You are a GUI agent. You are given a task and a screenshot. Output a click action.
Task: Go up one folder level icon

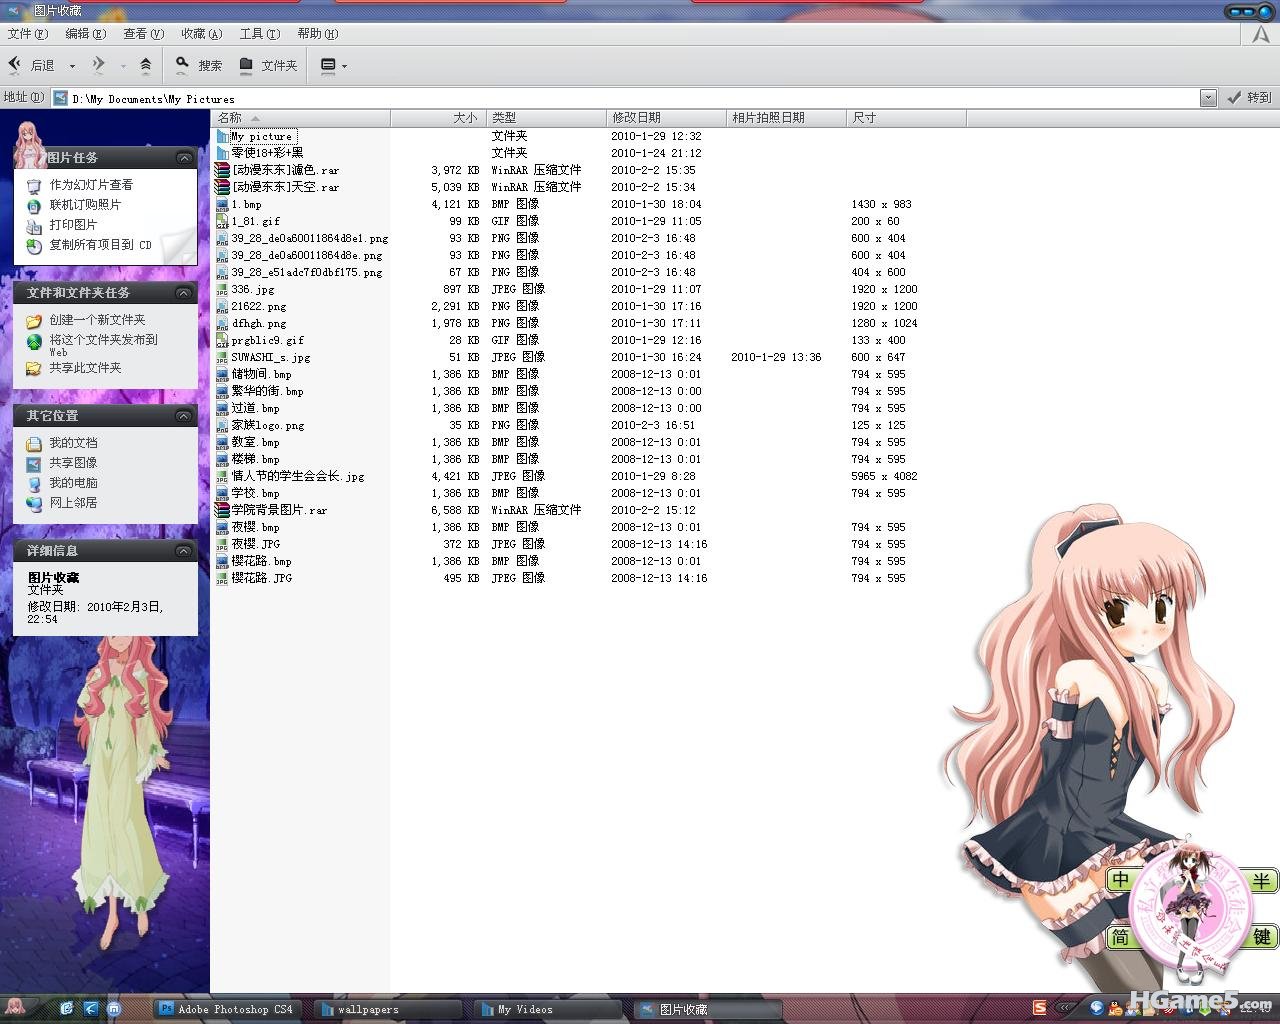[146, 65]
